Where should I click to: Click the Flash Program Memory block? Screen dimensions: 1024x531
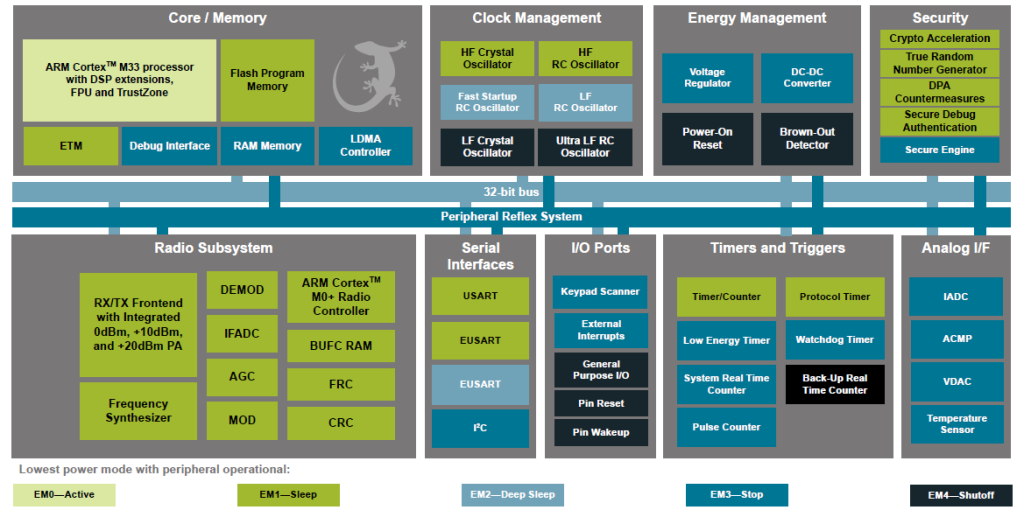pyautogui.click(x=267, y=80)
